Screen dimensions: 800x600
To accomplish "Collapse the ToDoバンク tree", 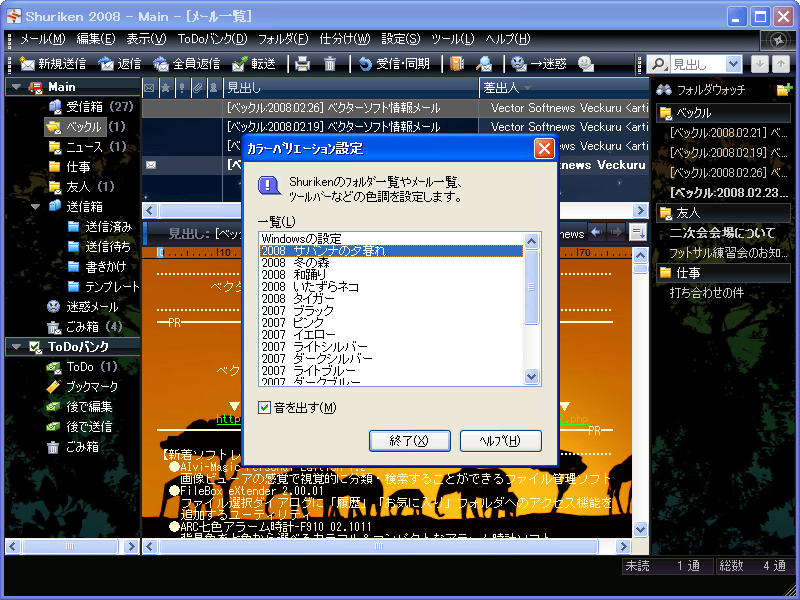I will pyautogui.click(x=16, y=347).
